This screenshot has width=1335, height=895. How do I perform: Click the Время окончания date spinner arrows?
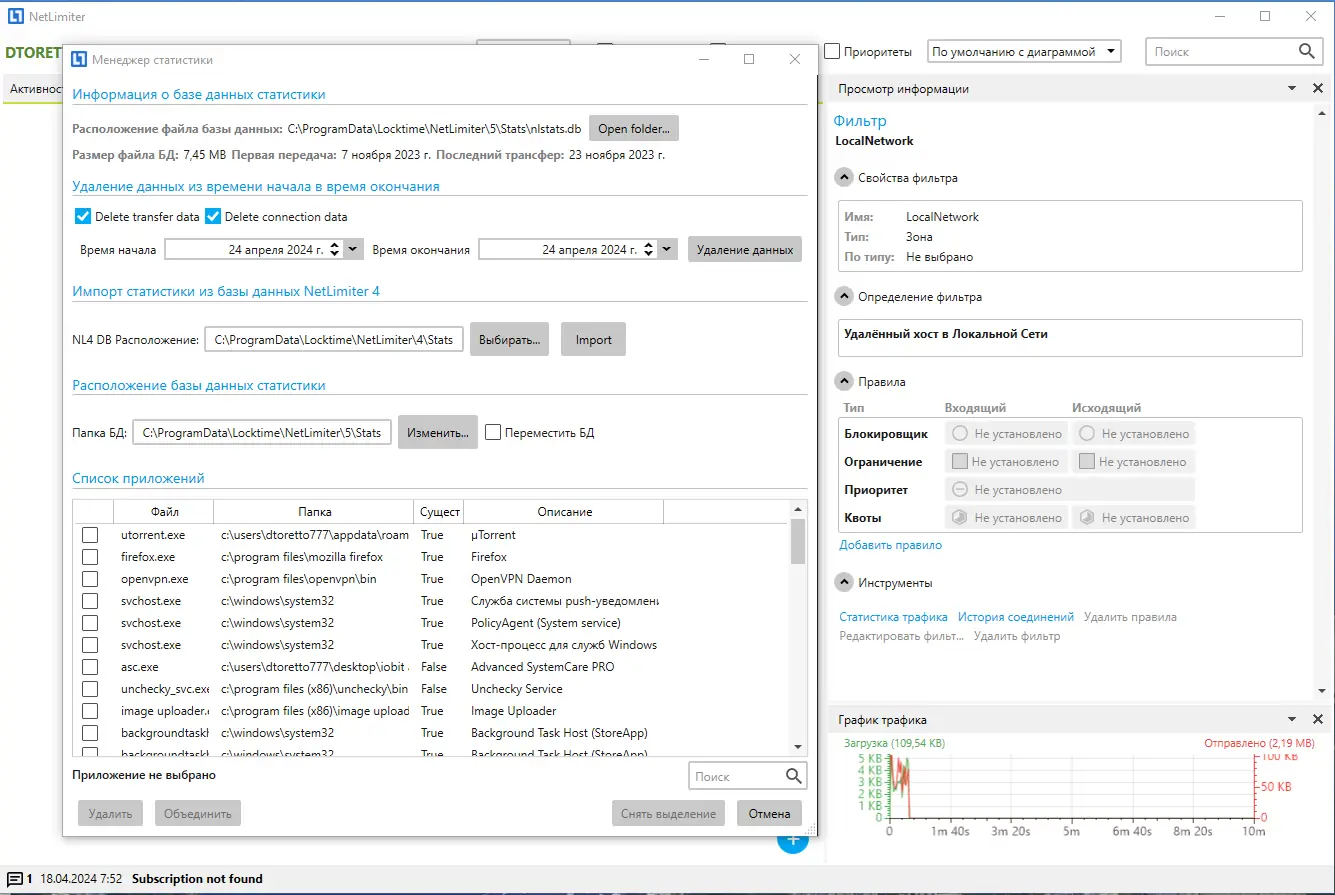coord(649,249)
